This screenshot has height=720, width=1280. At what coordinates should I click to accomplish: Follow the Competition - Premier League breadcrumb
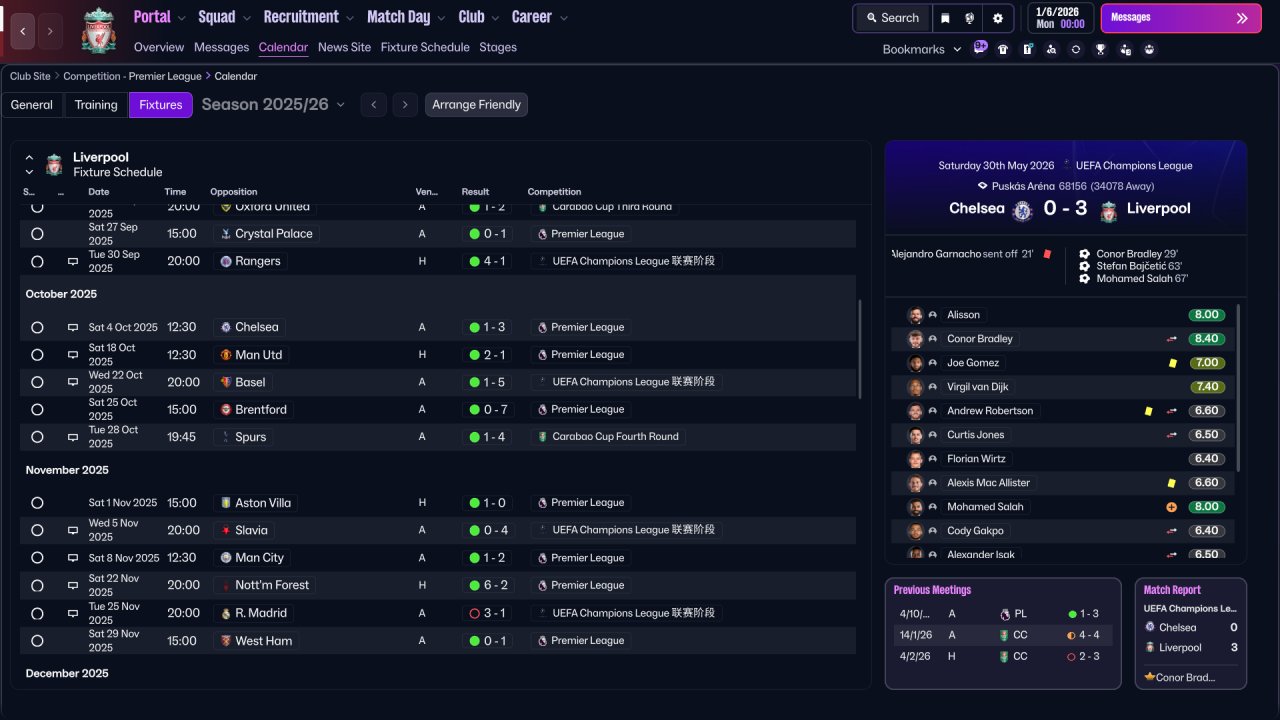click(x=132, y=76)
